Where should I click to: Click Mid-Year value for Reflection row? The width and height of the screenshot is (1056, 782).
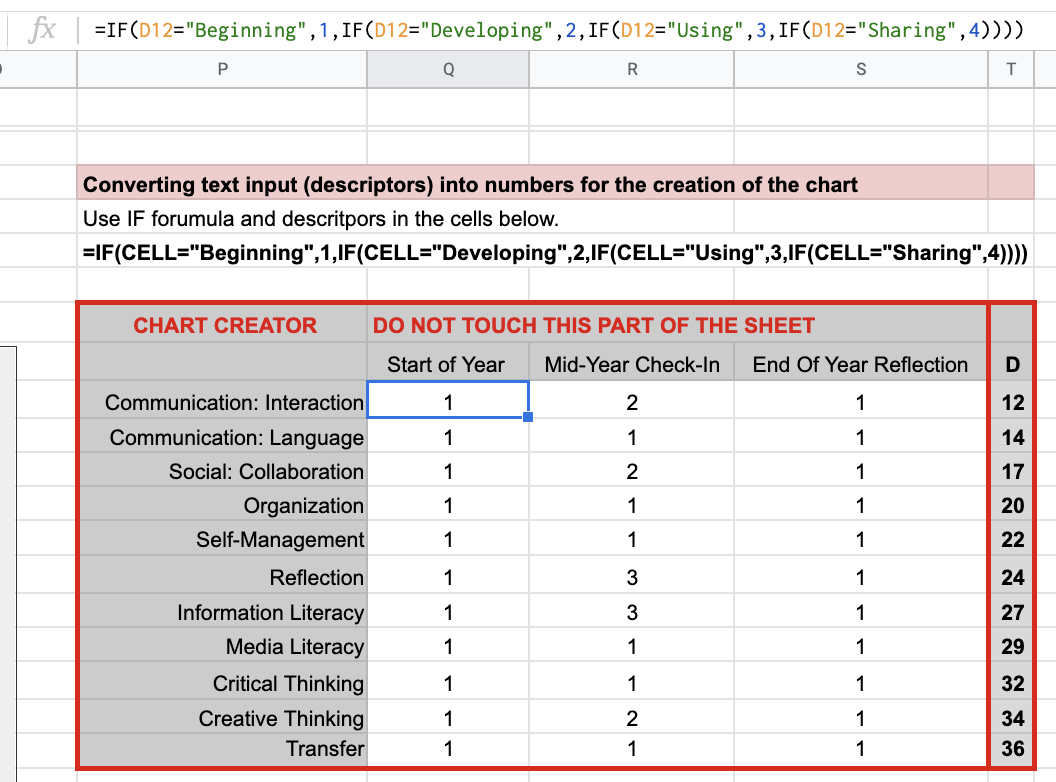coord(632,578)
